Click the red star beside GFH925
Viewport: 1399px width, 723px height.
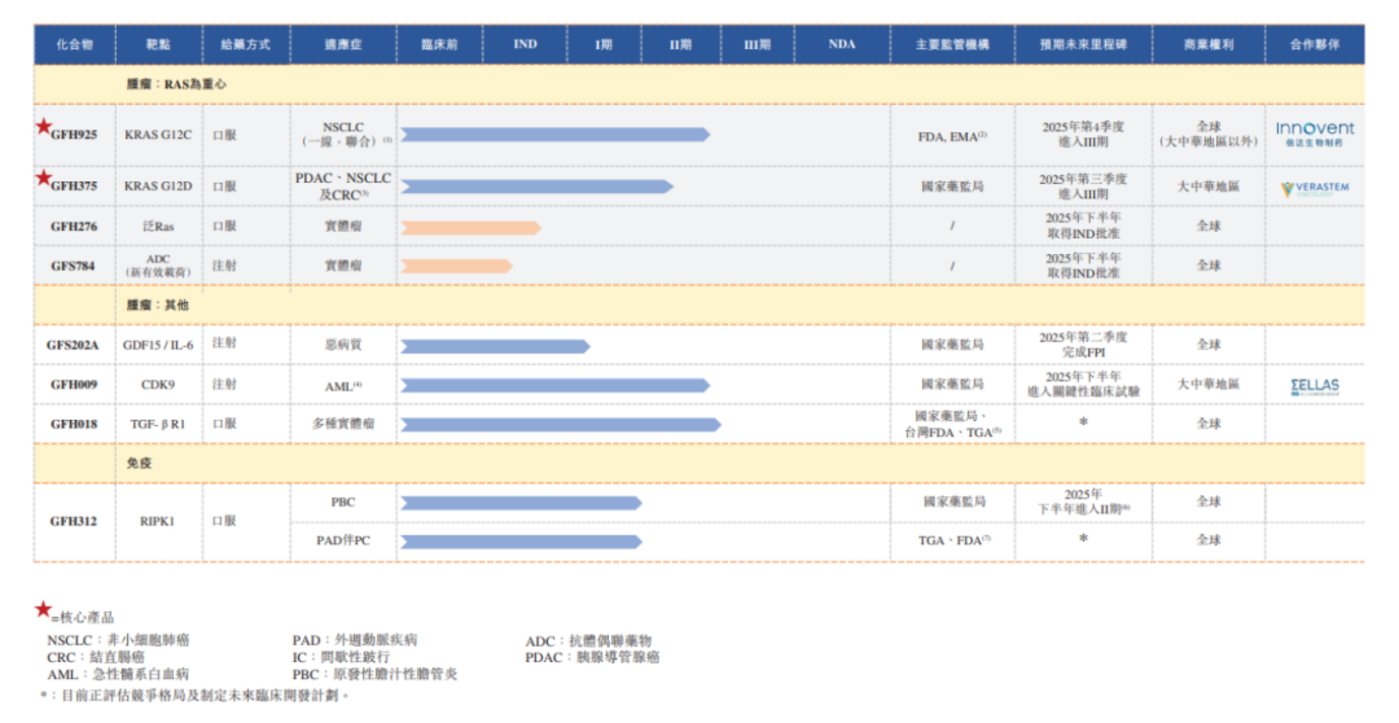[43, 126]
